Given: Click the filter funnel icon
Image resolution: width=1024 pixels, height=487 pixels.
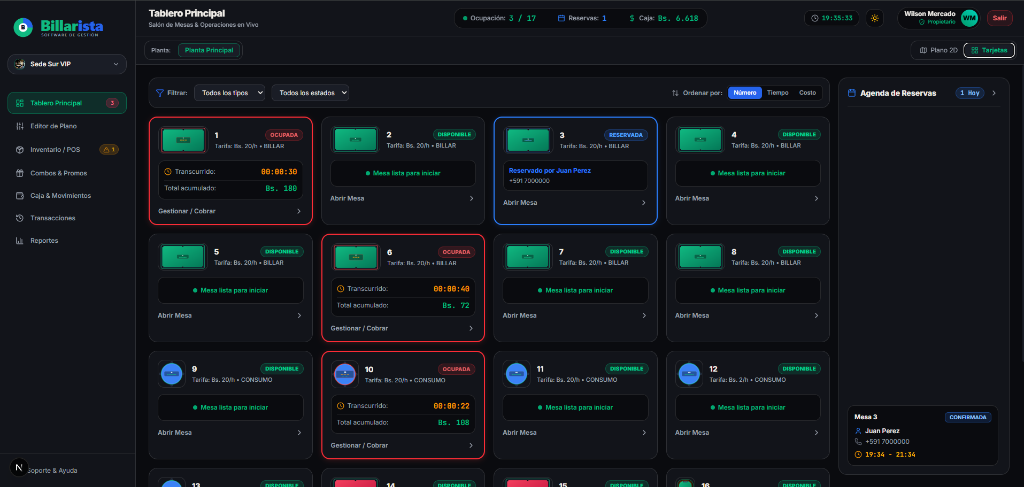Looking at the screenshot, I should pyautogui.click(x=159, y=93).
